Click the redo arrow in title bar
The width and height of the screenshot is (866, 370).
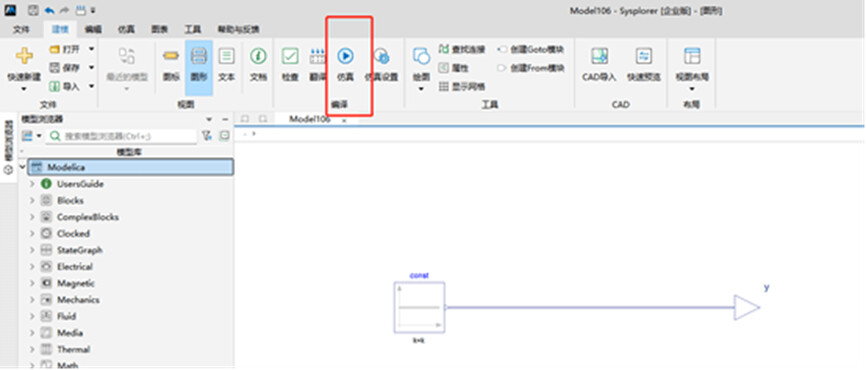[65, 10]
